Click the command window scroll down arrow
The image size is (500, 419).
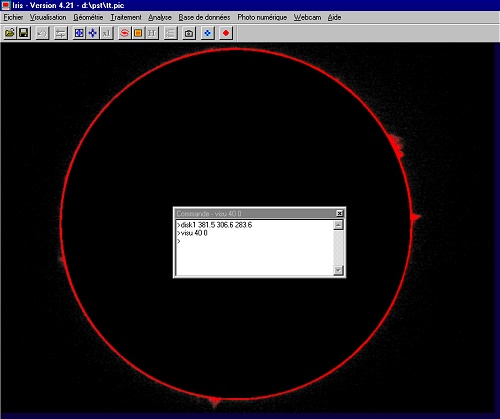[x=338, y=270]
